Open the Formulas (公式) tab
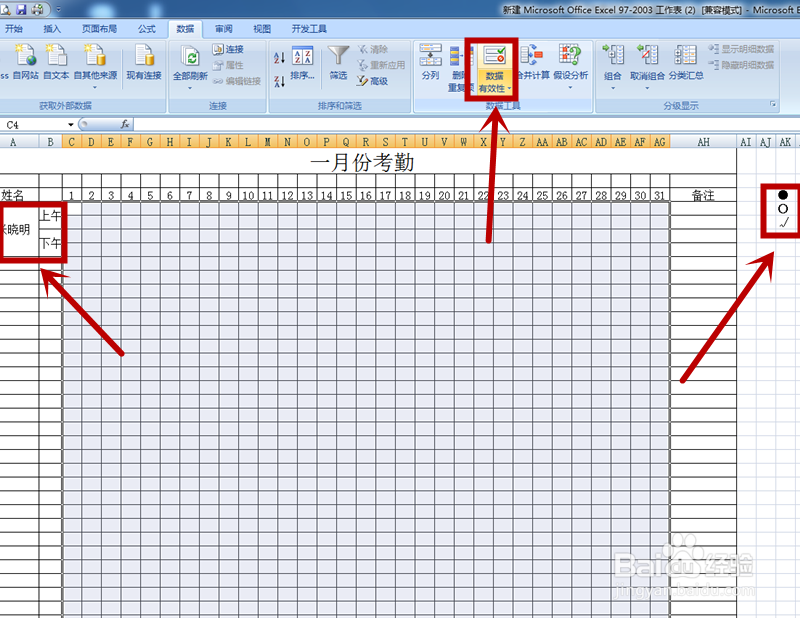Screen dimensions: 800x618 tap(147, 29)
